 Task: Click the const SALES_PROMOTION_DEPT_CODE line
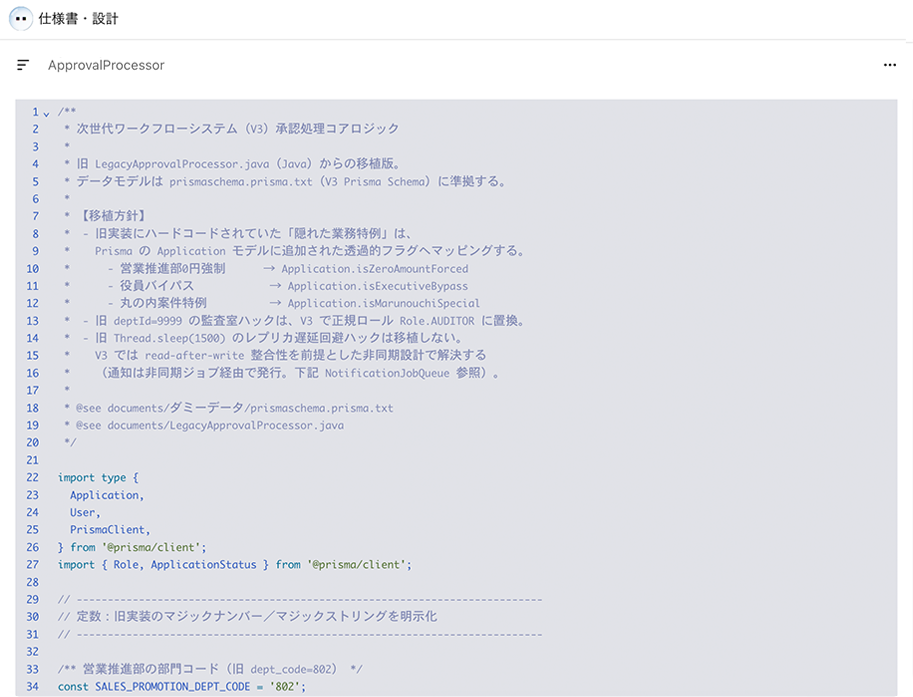[x=182, y=687]
